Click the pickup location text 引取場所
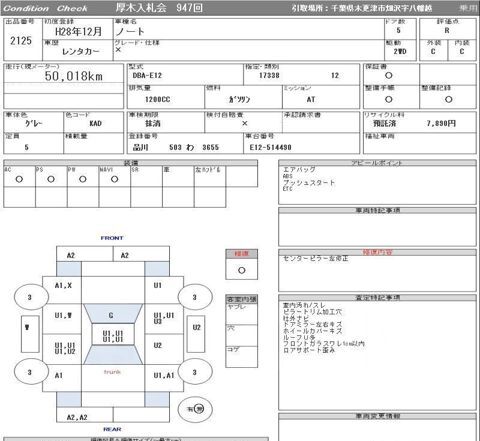480x441 pixels. pos(362,8)
